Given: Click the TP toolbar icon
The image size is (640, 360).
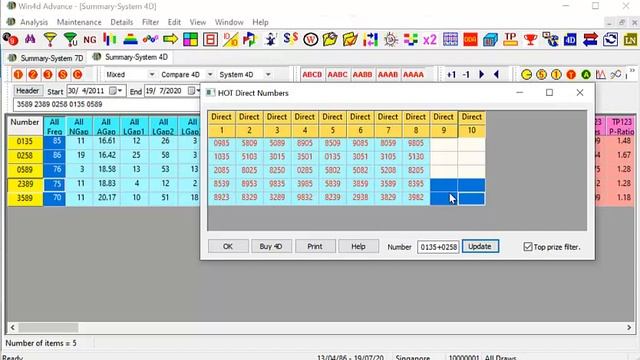Looking at the screenshot, I should click(x=510, y=39).
